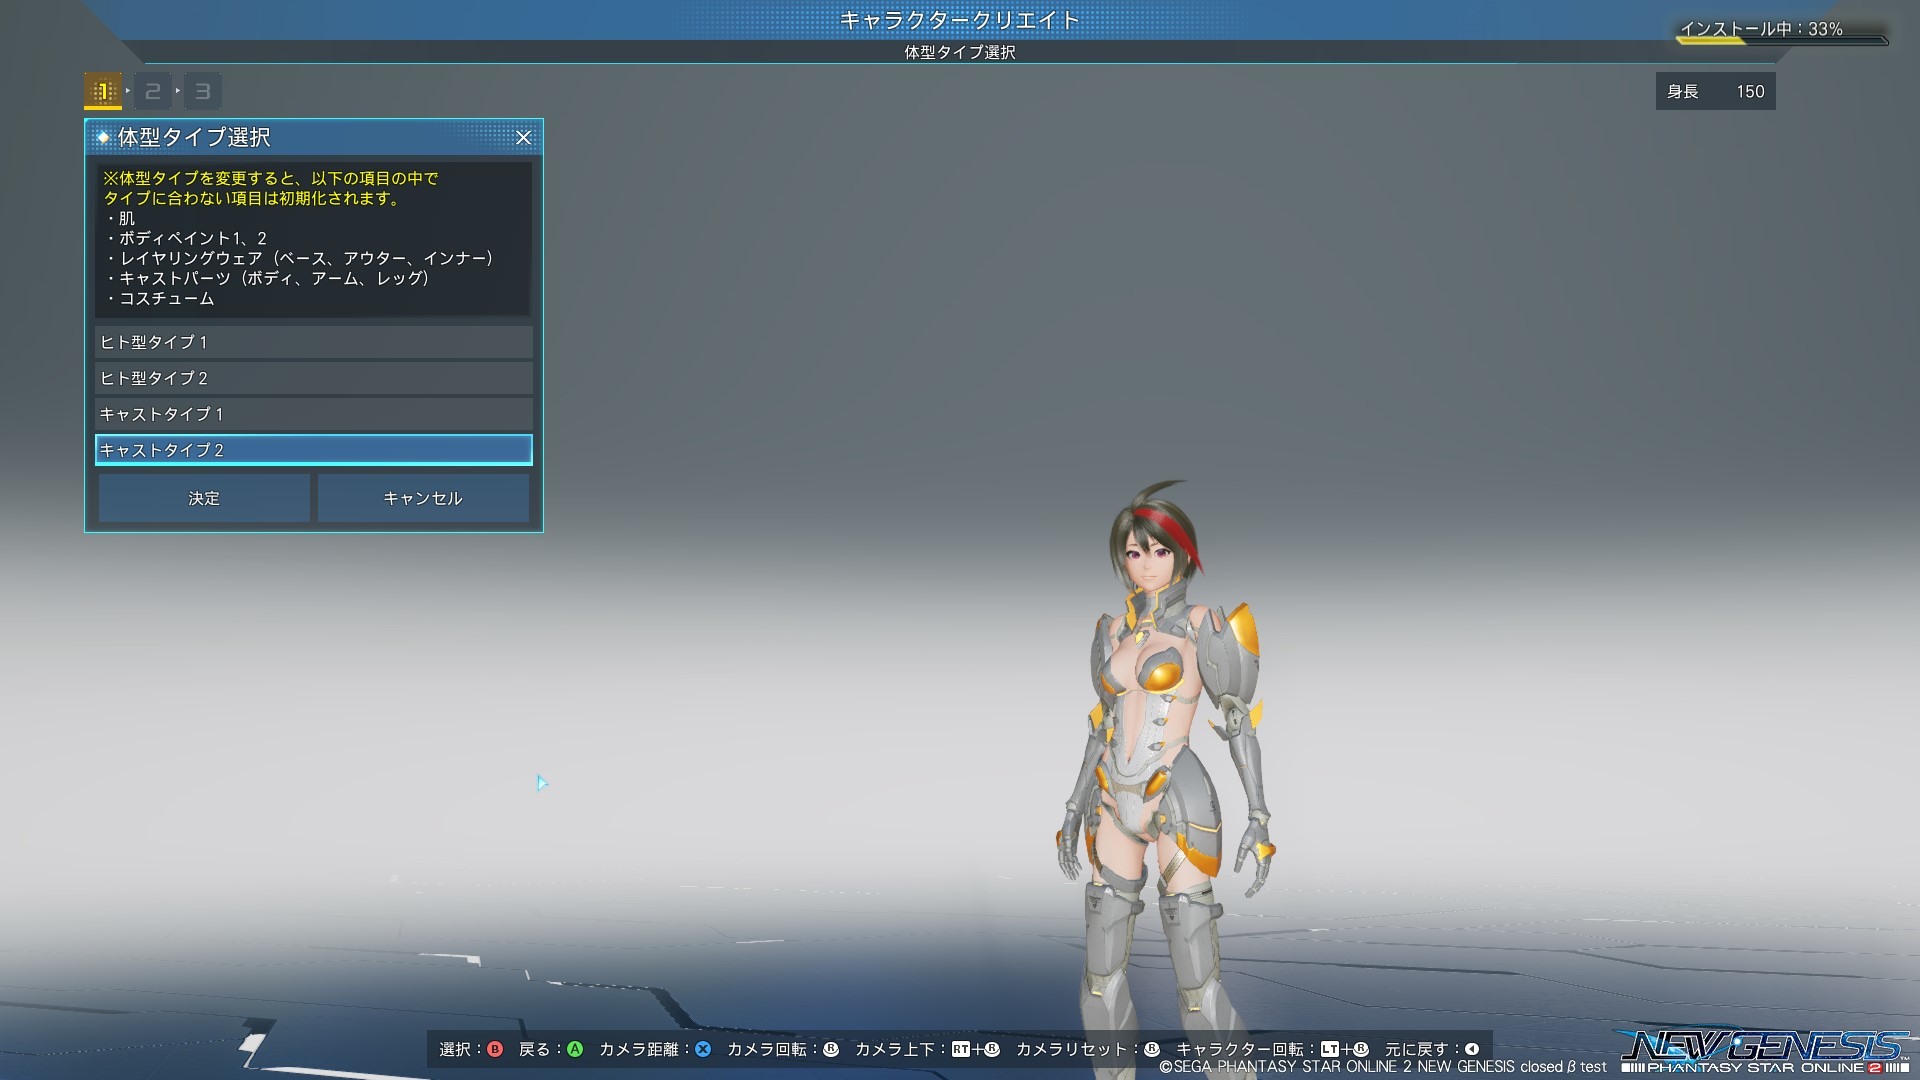This screenshot has width=1920, height=1080.
Task: Click the カメラ回転 right-stick icon
Action: pyautogui.click(x=831, y=1049)
